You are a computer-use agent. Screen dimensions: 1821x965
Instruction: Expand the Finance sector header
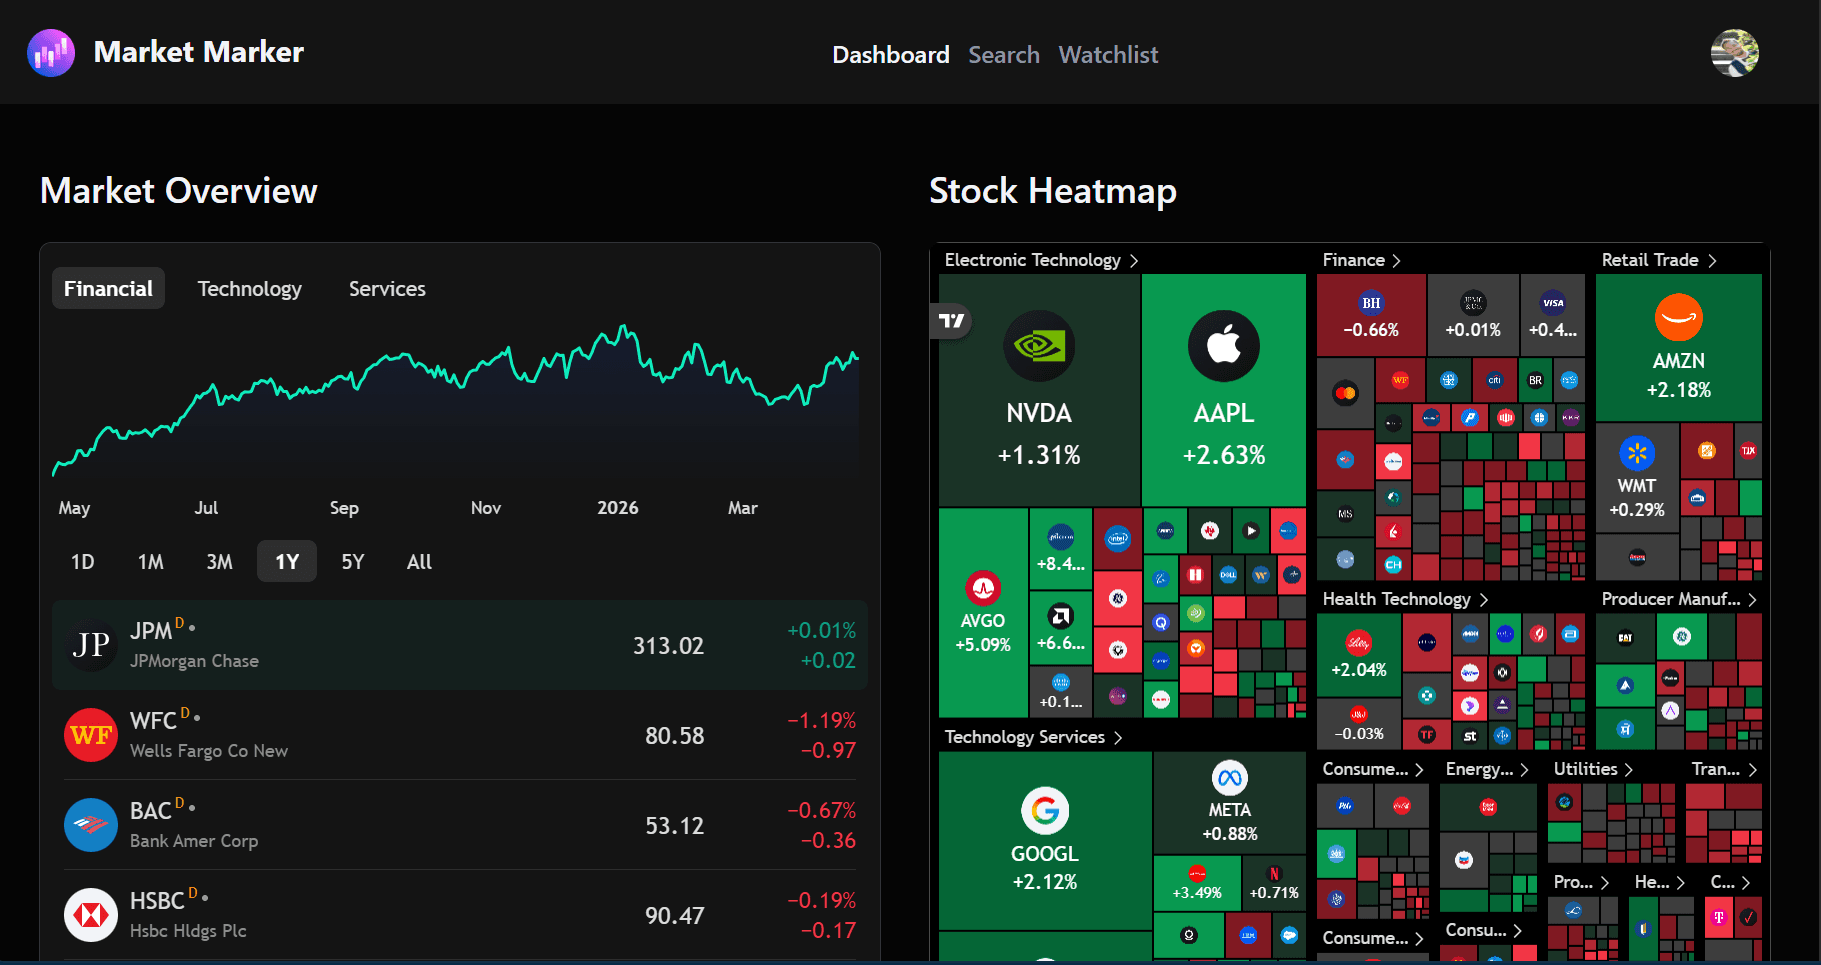[1362, 260]
